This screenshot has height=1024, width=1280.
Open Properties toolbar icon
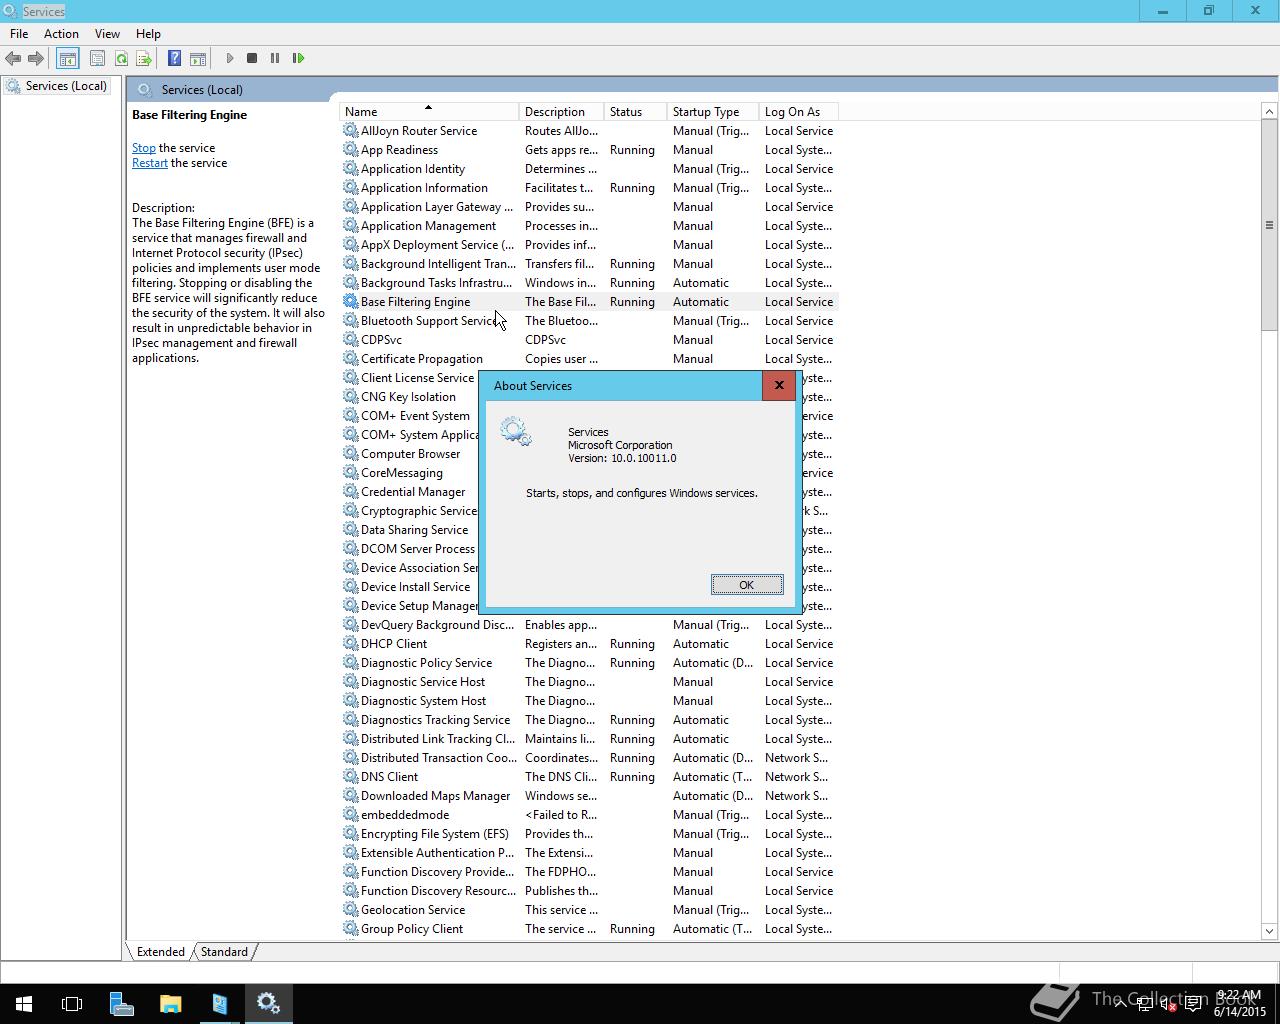pyautogui.click(x=97, y=59)
